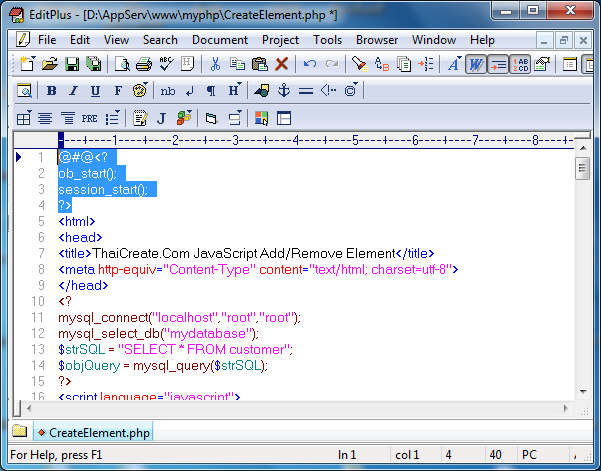Screen dimensions: 601x471
Task: Click the vertical scrollbar down arrow
Action: (x=583, y=392)
